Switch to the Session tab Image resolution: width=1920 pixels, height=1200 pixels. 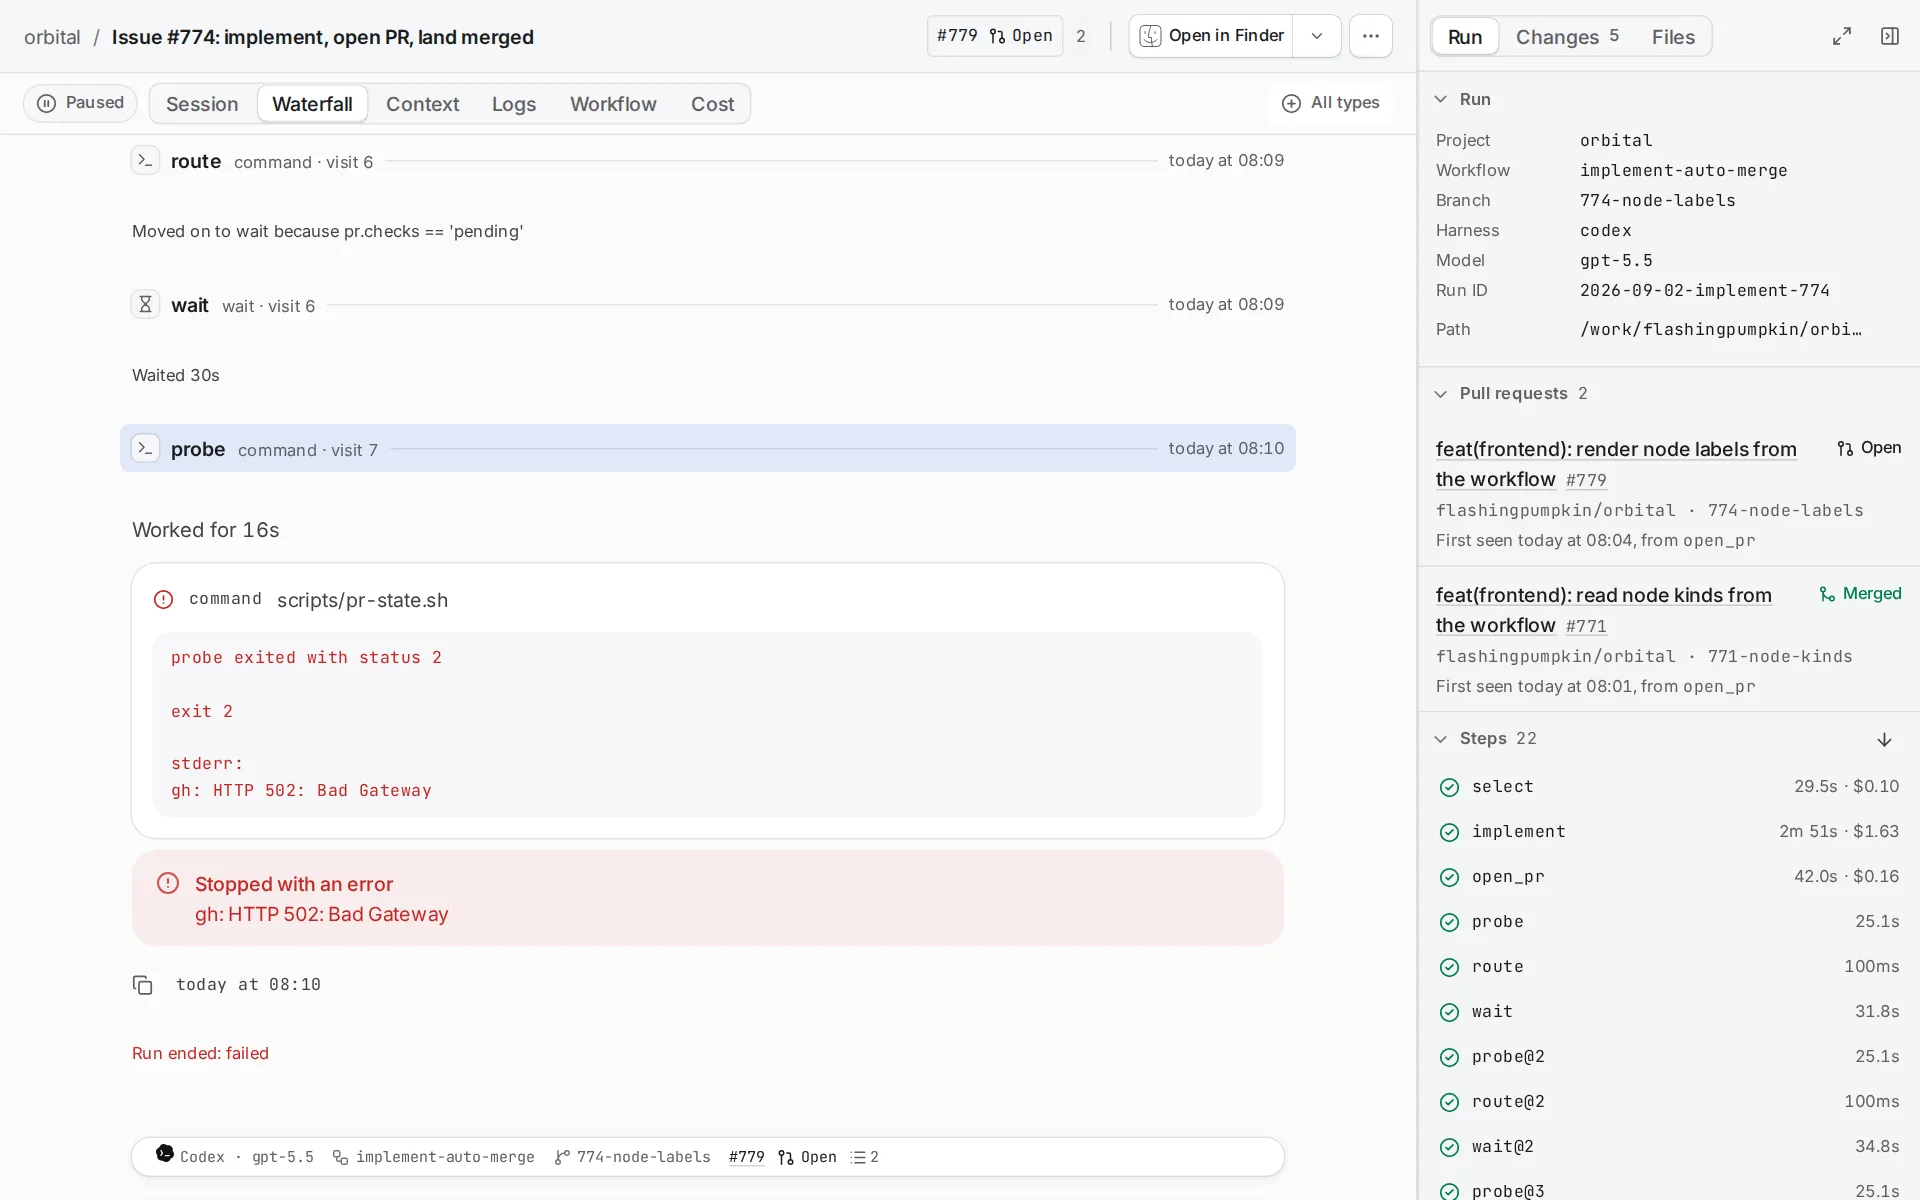[202, 104]
